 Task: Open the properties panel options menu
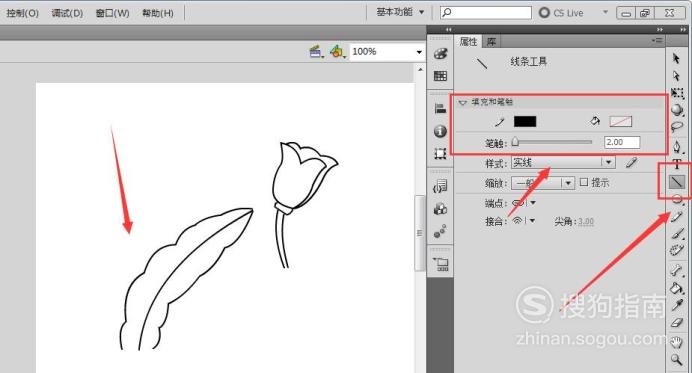coord(657,41)
